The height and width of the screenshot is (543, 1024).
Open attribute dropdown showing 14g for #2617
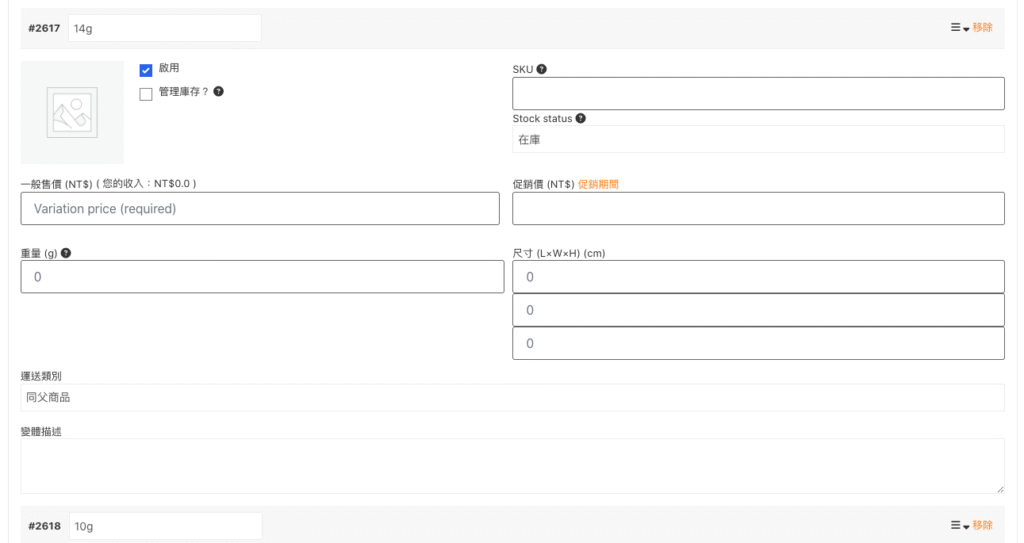click(x=165, y=28)
